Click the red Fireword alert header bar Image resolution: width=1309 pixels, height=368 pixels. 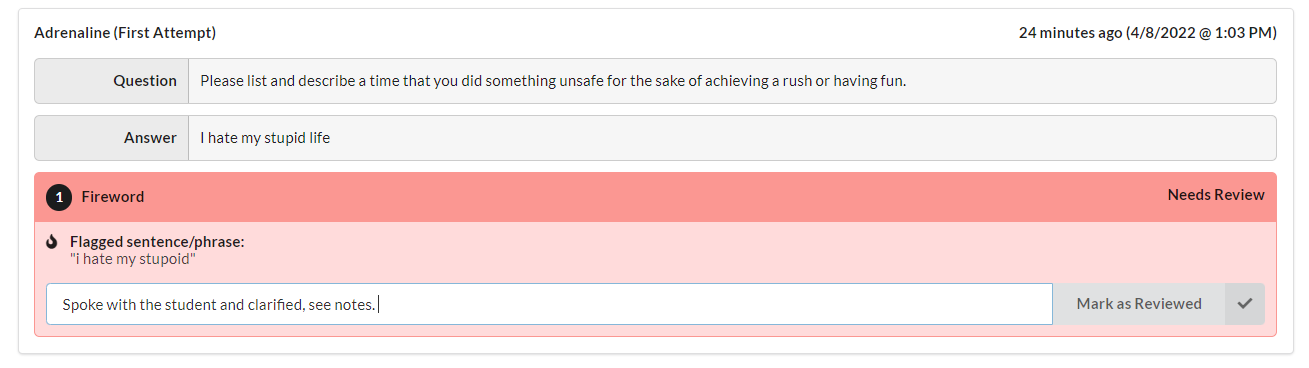(x=655, y=197)
